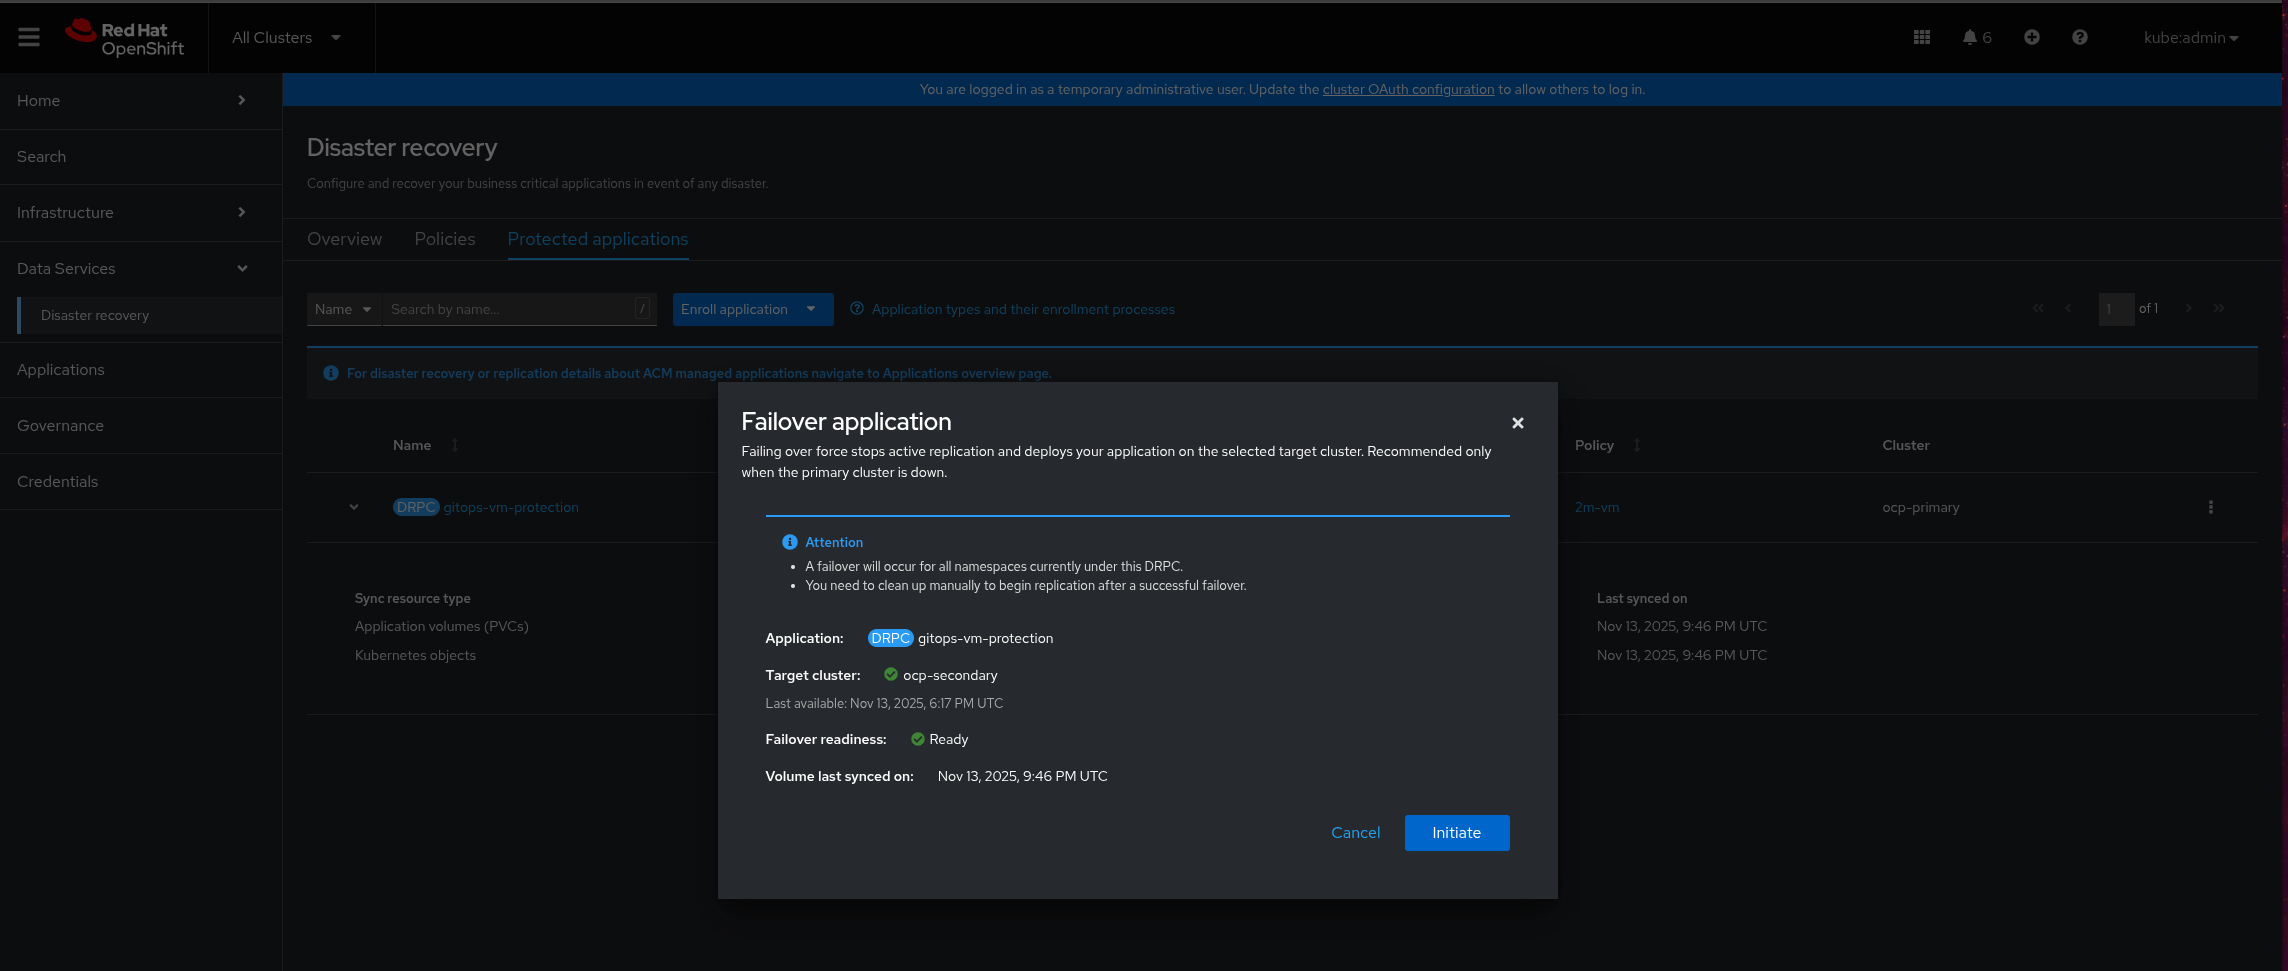Open the application launcher grid icon

[1921, 37]
